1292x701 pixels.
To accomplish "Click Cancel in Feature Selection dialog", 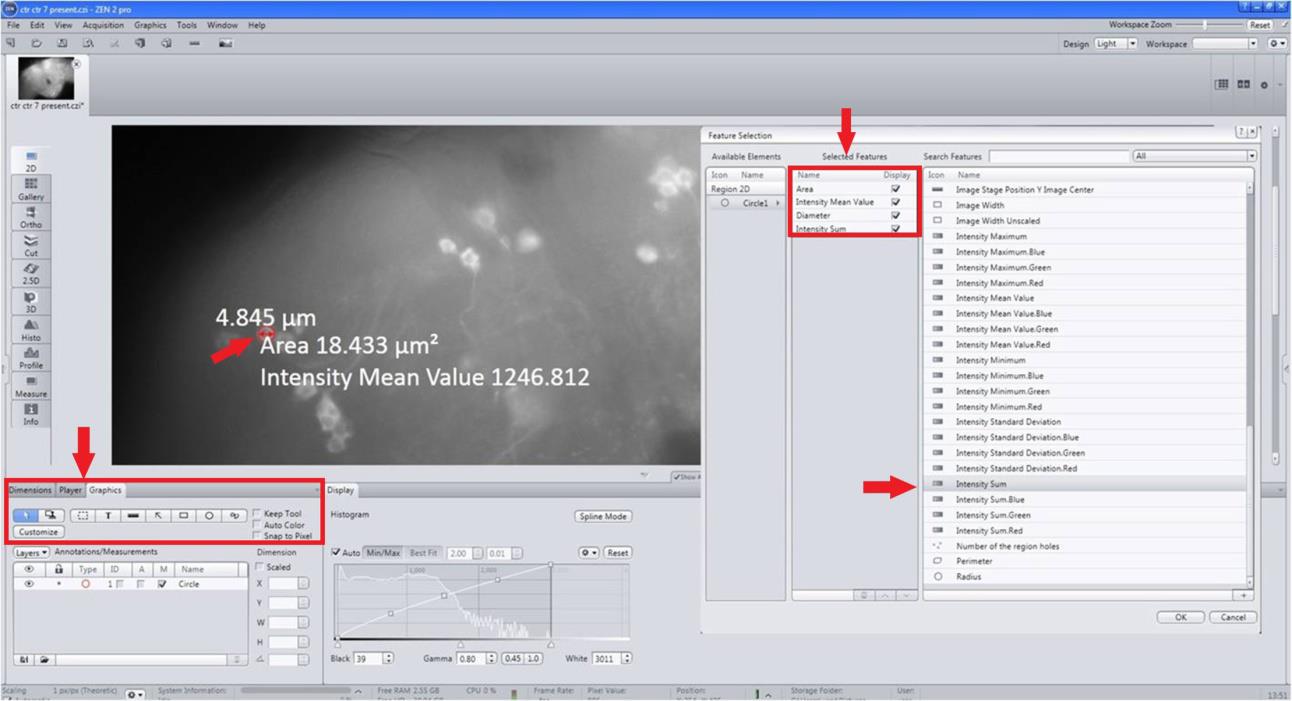I will click(1232, 617).
